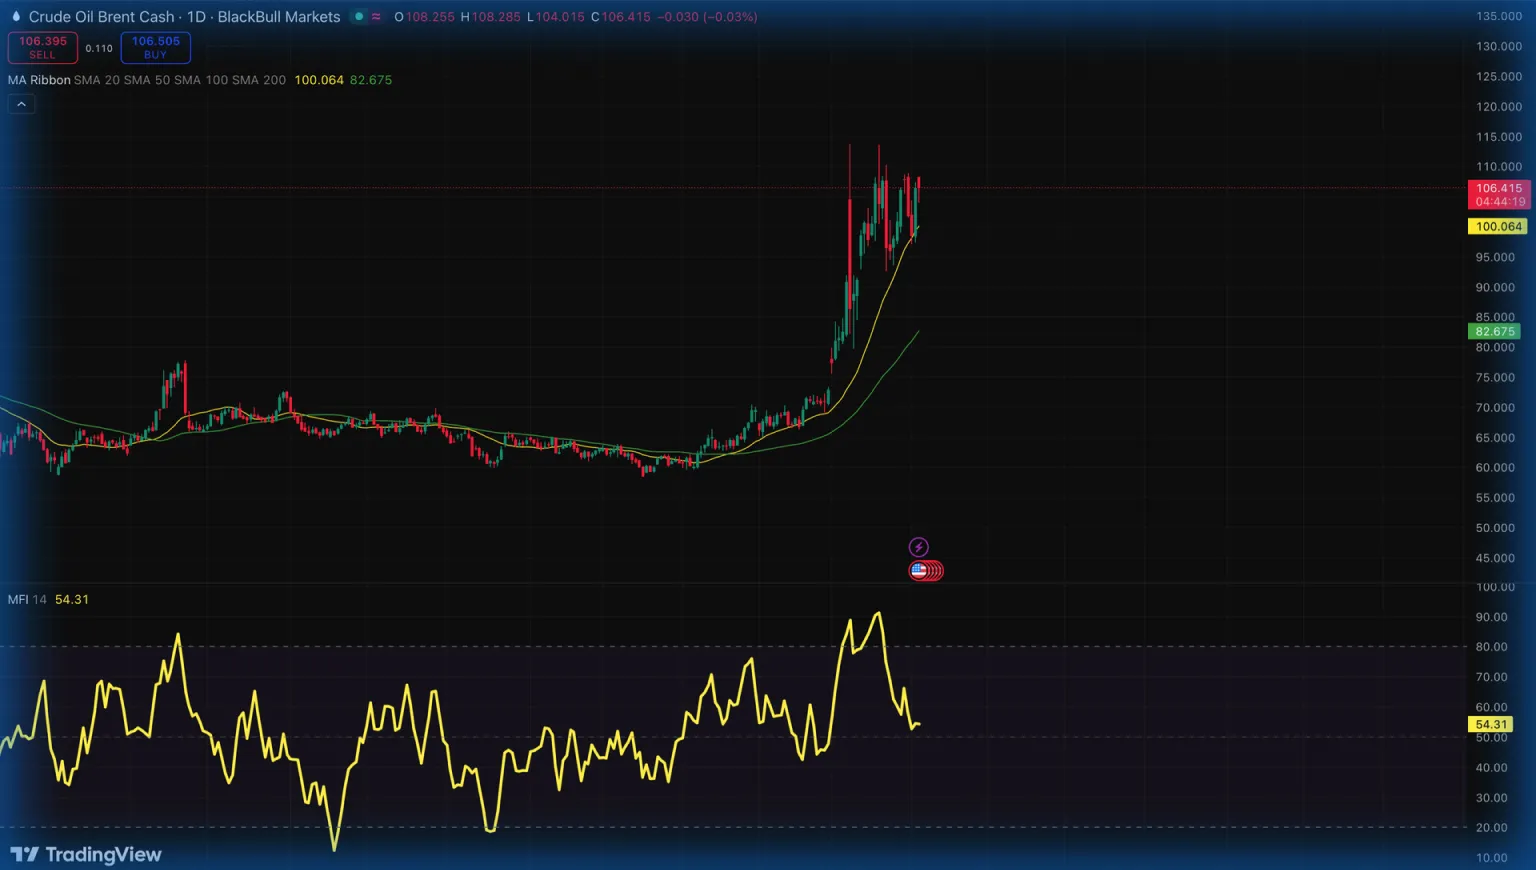Screen dimensions: 1536x870
Task: Click the yellow 100.064 value in legend
Action: 319,80
